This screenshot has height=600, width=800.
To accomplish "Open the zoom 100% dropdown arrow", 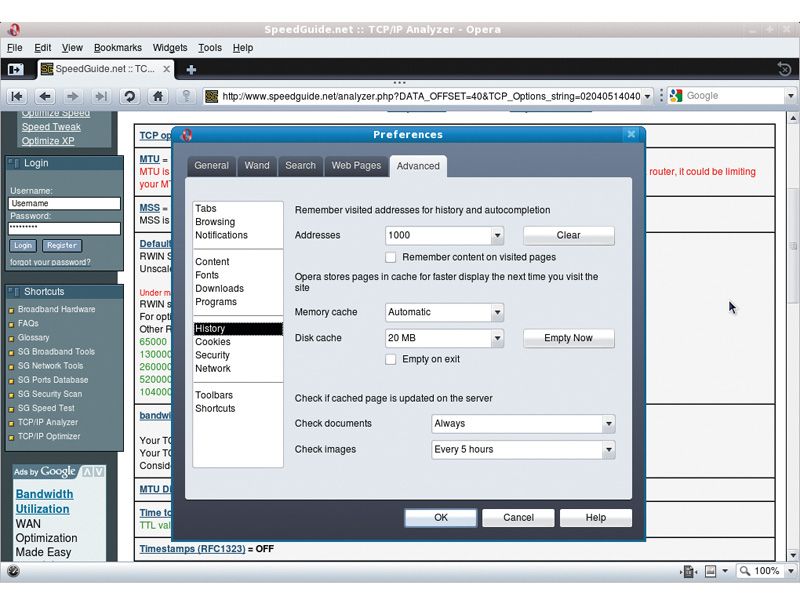I will (x=790, y=571).
